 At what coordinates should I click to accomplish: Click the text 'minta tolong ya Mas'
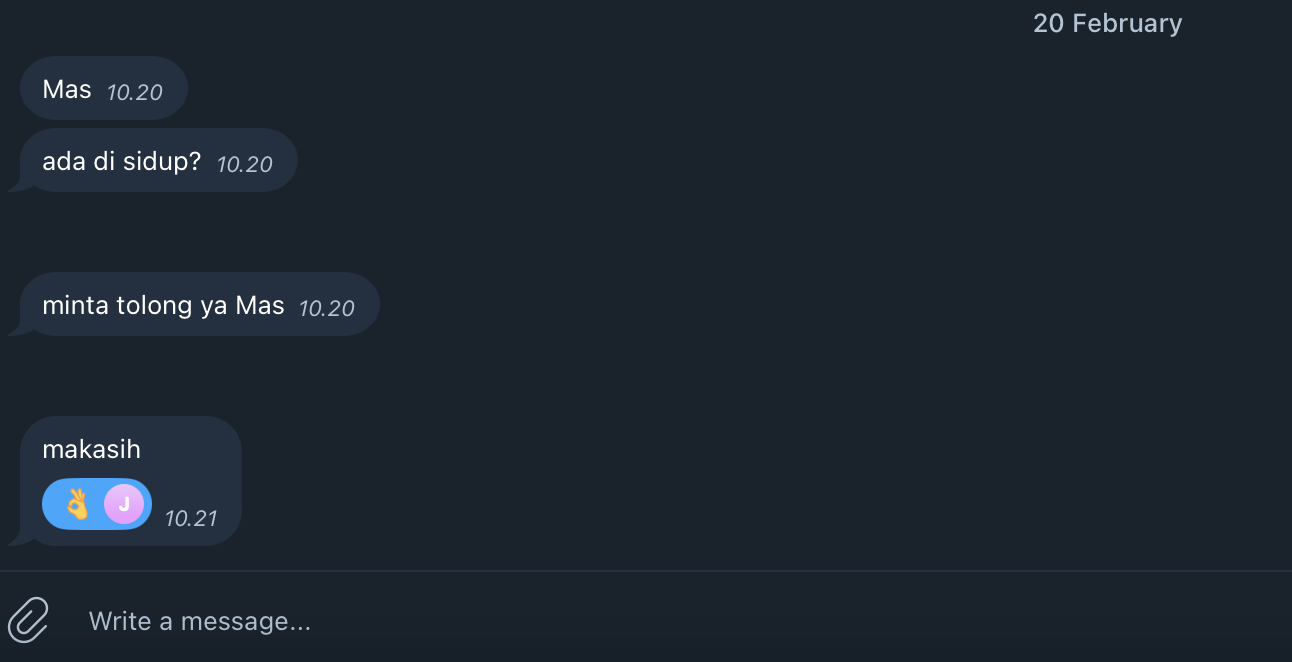coord(163,305)
